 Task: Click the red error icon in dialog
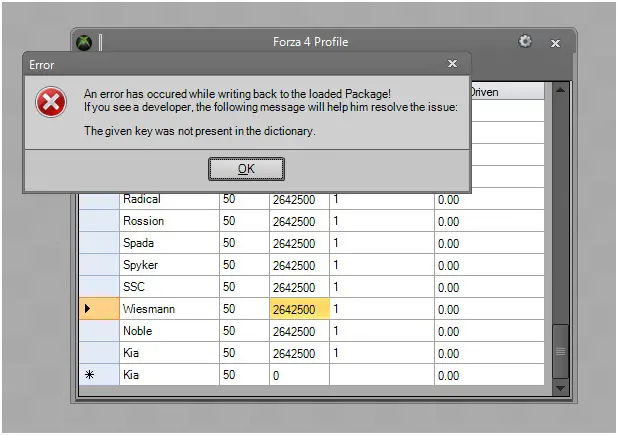pos(51,102)
